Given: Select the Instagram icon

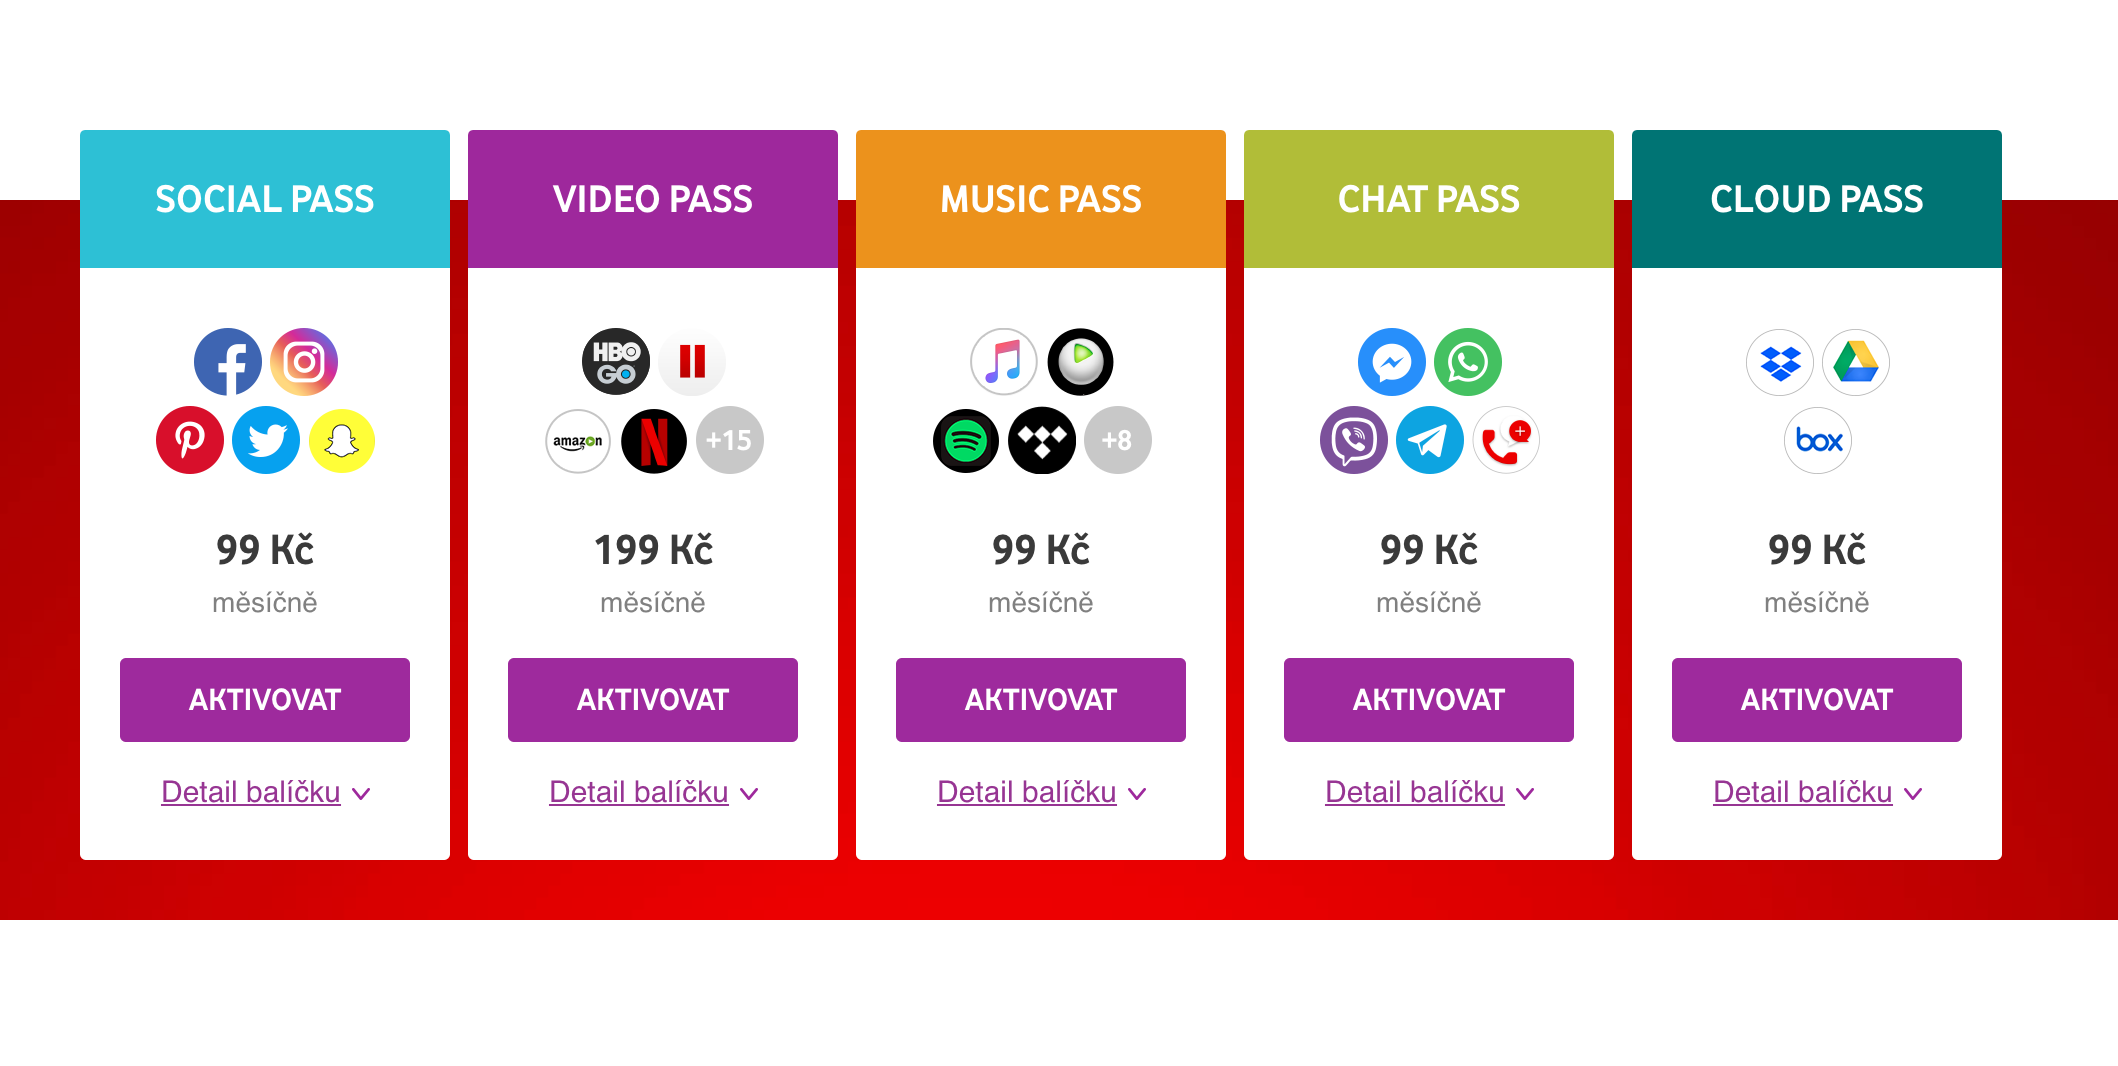Looking at the screenshot, I should 303,362.
